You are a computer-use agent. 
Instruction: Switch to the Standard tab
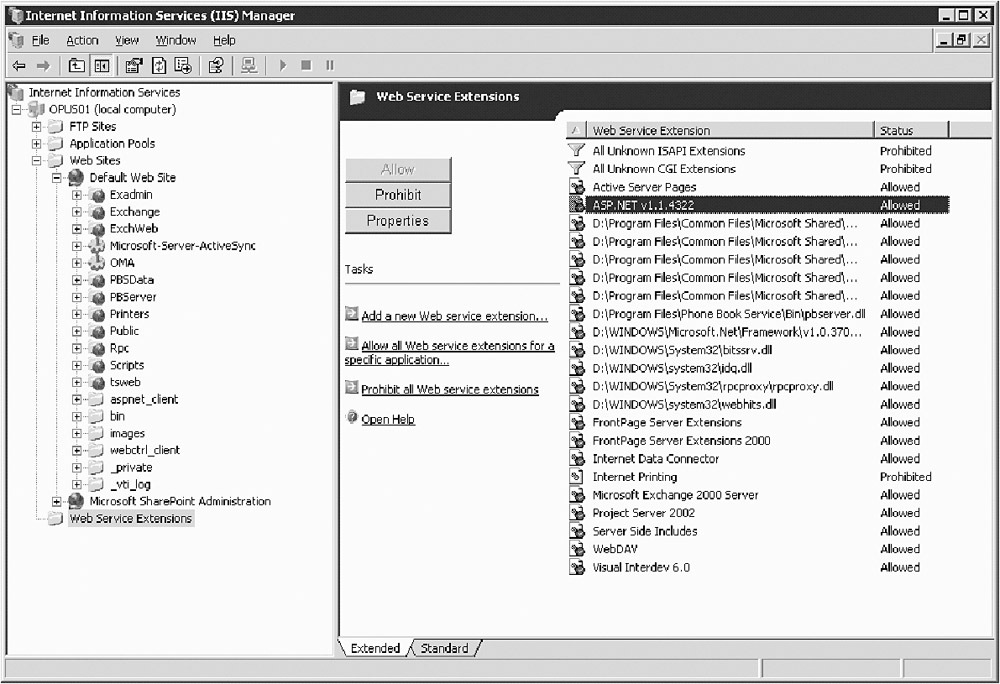(444, 648)
